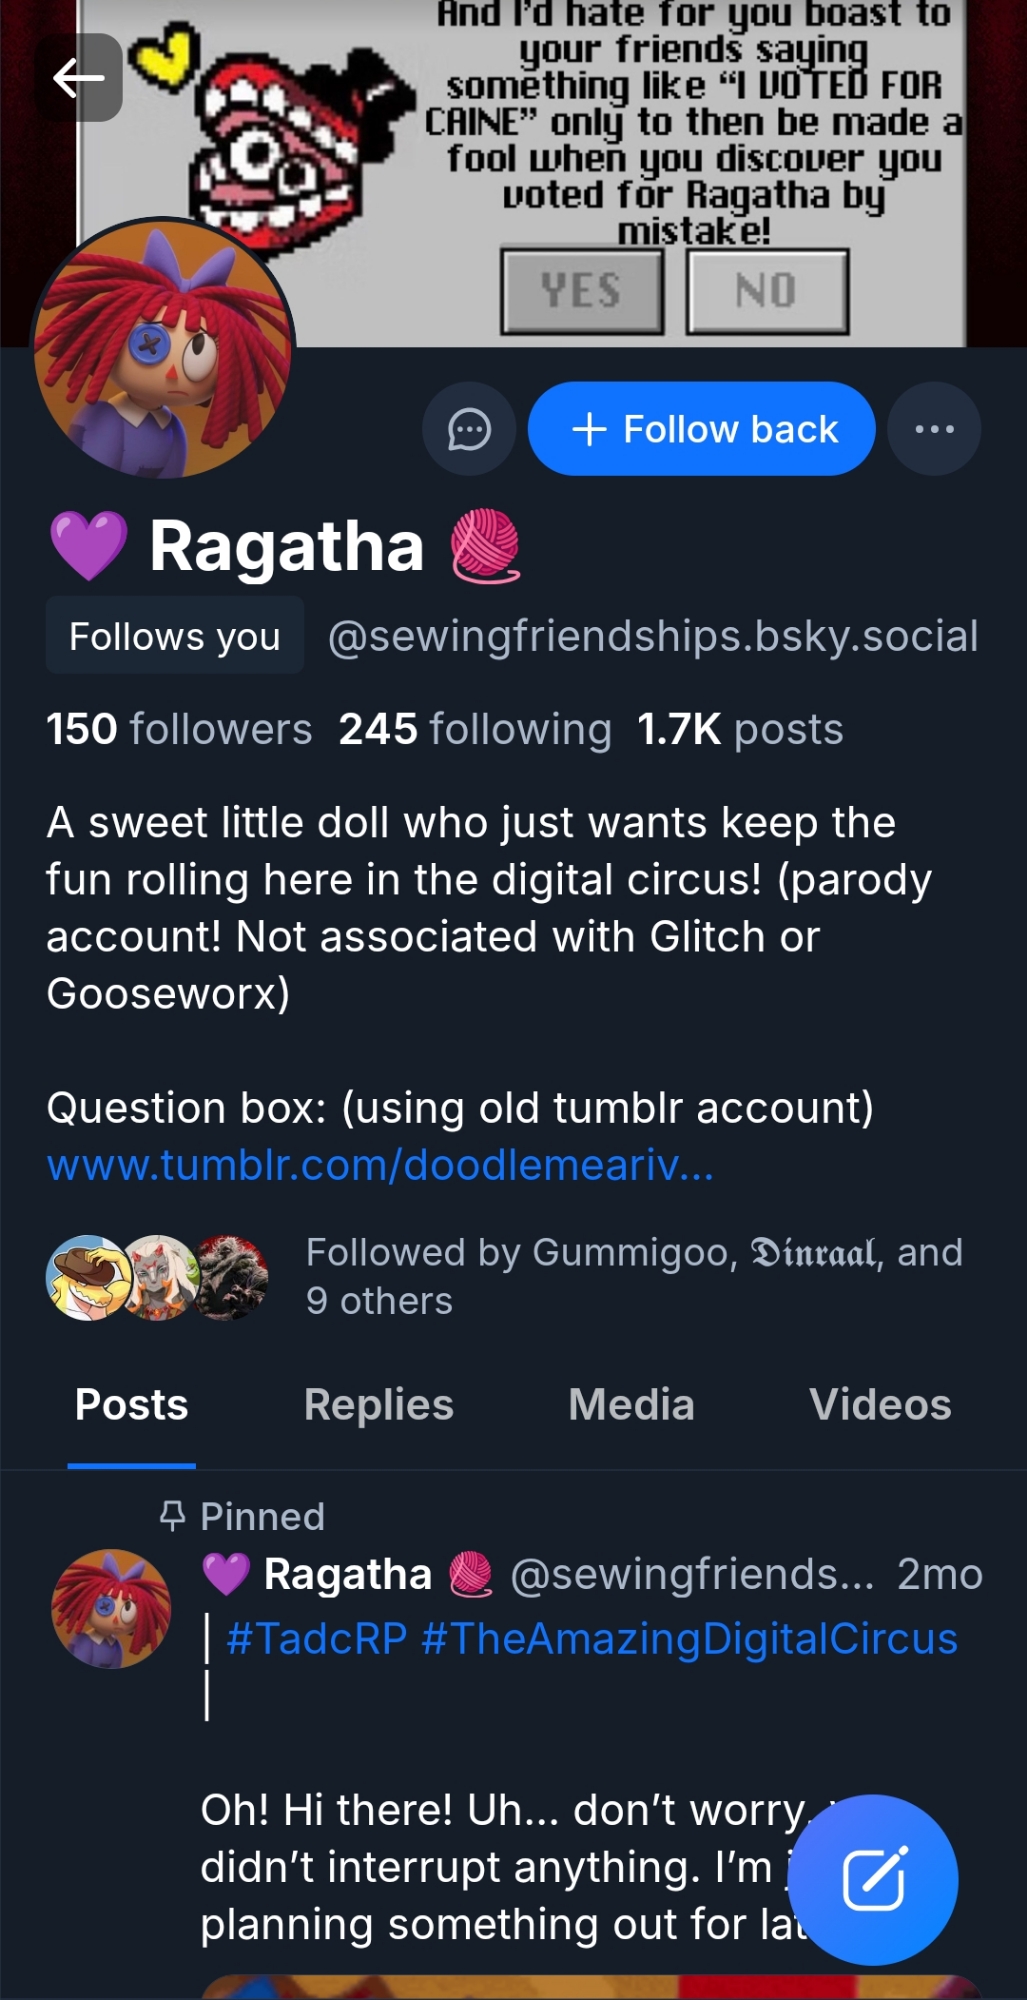
Task: Switch to the Videos tab
Action: pos(880,1405)
